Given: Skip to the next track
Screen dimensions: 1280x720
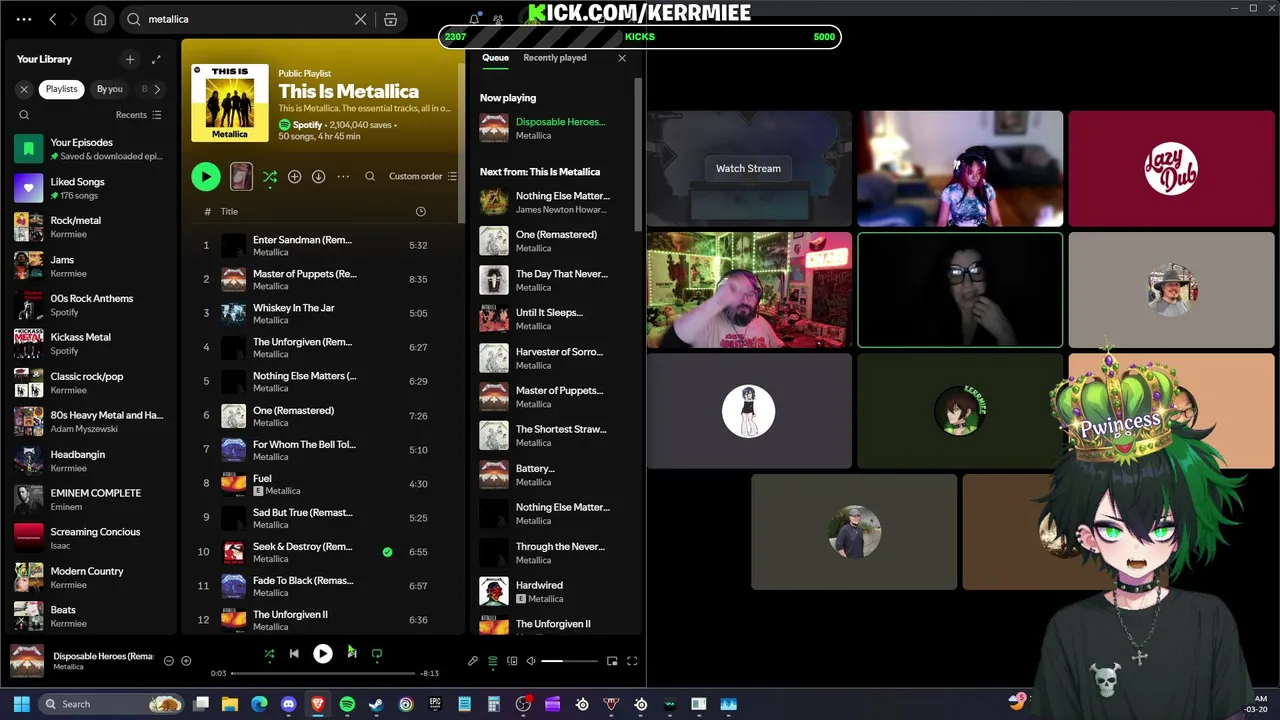Looking at the screenshot, I should [352, 654].
